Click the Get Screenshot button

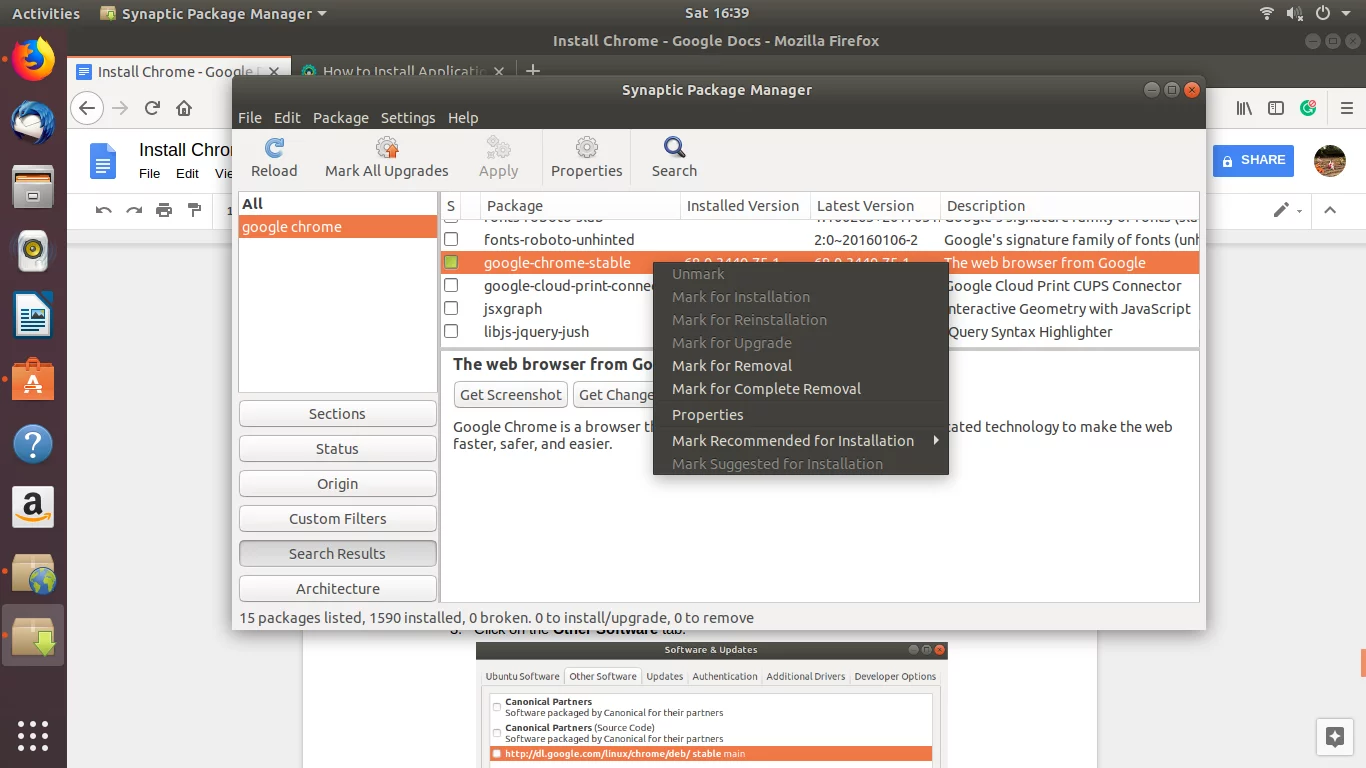pos(510,395)
